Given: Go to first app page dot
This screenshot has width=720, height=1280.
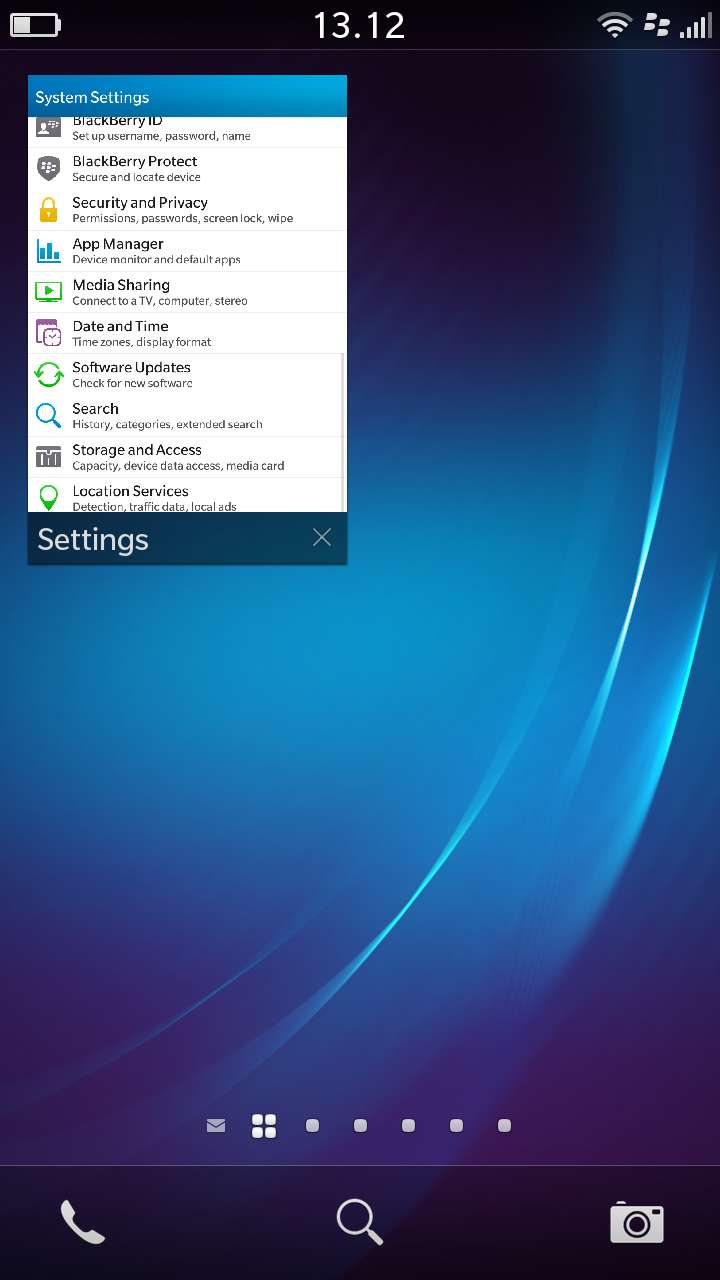Looking at the screenshot, I should [312, 1126].
